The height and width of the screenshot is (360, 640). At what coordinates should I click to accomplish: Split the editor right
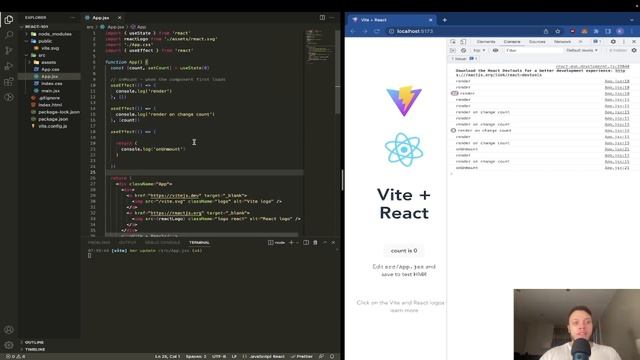[x=322, y=18]
